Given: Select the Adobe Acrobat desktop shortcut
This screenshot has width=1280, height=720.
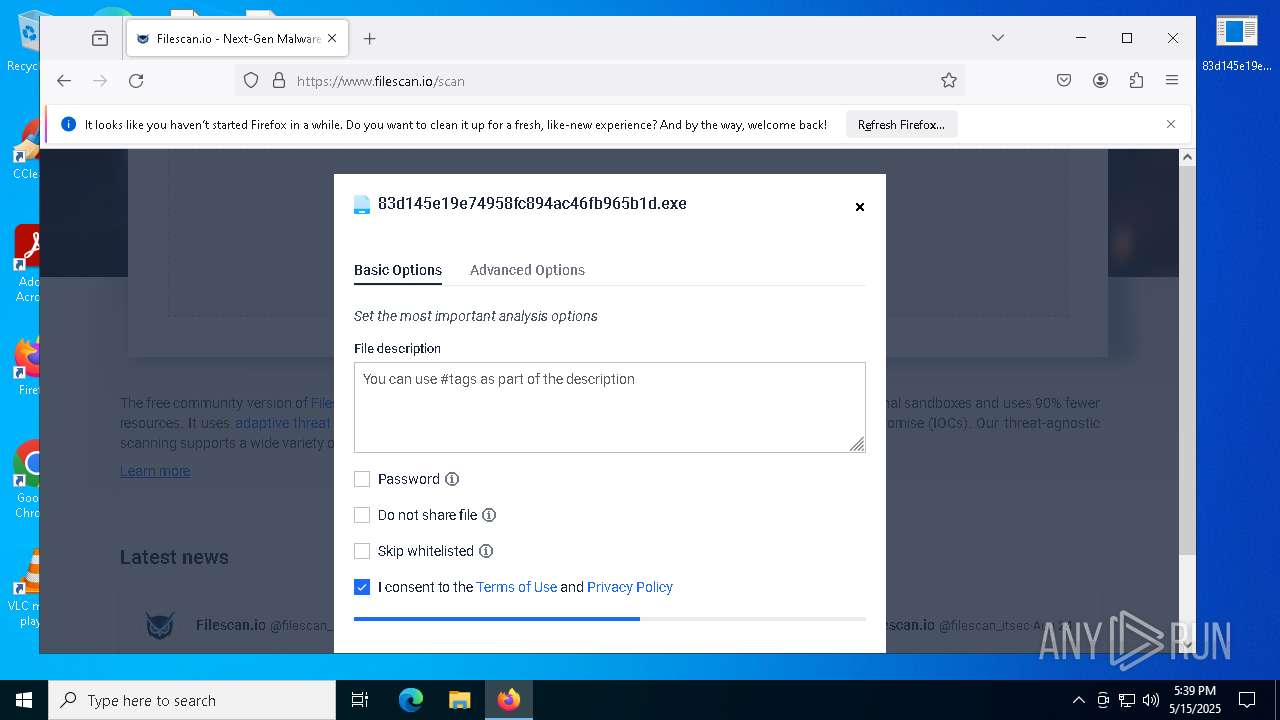Looking at the screenshot, I should 27,264.
